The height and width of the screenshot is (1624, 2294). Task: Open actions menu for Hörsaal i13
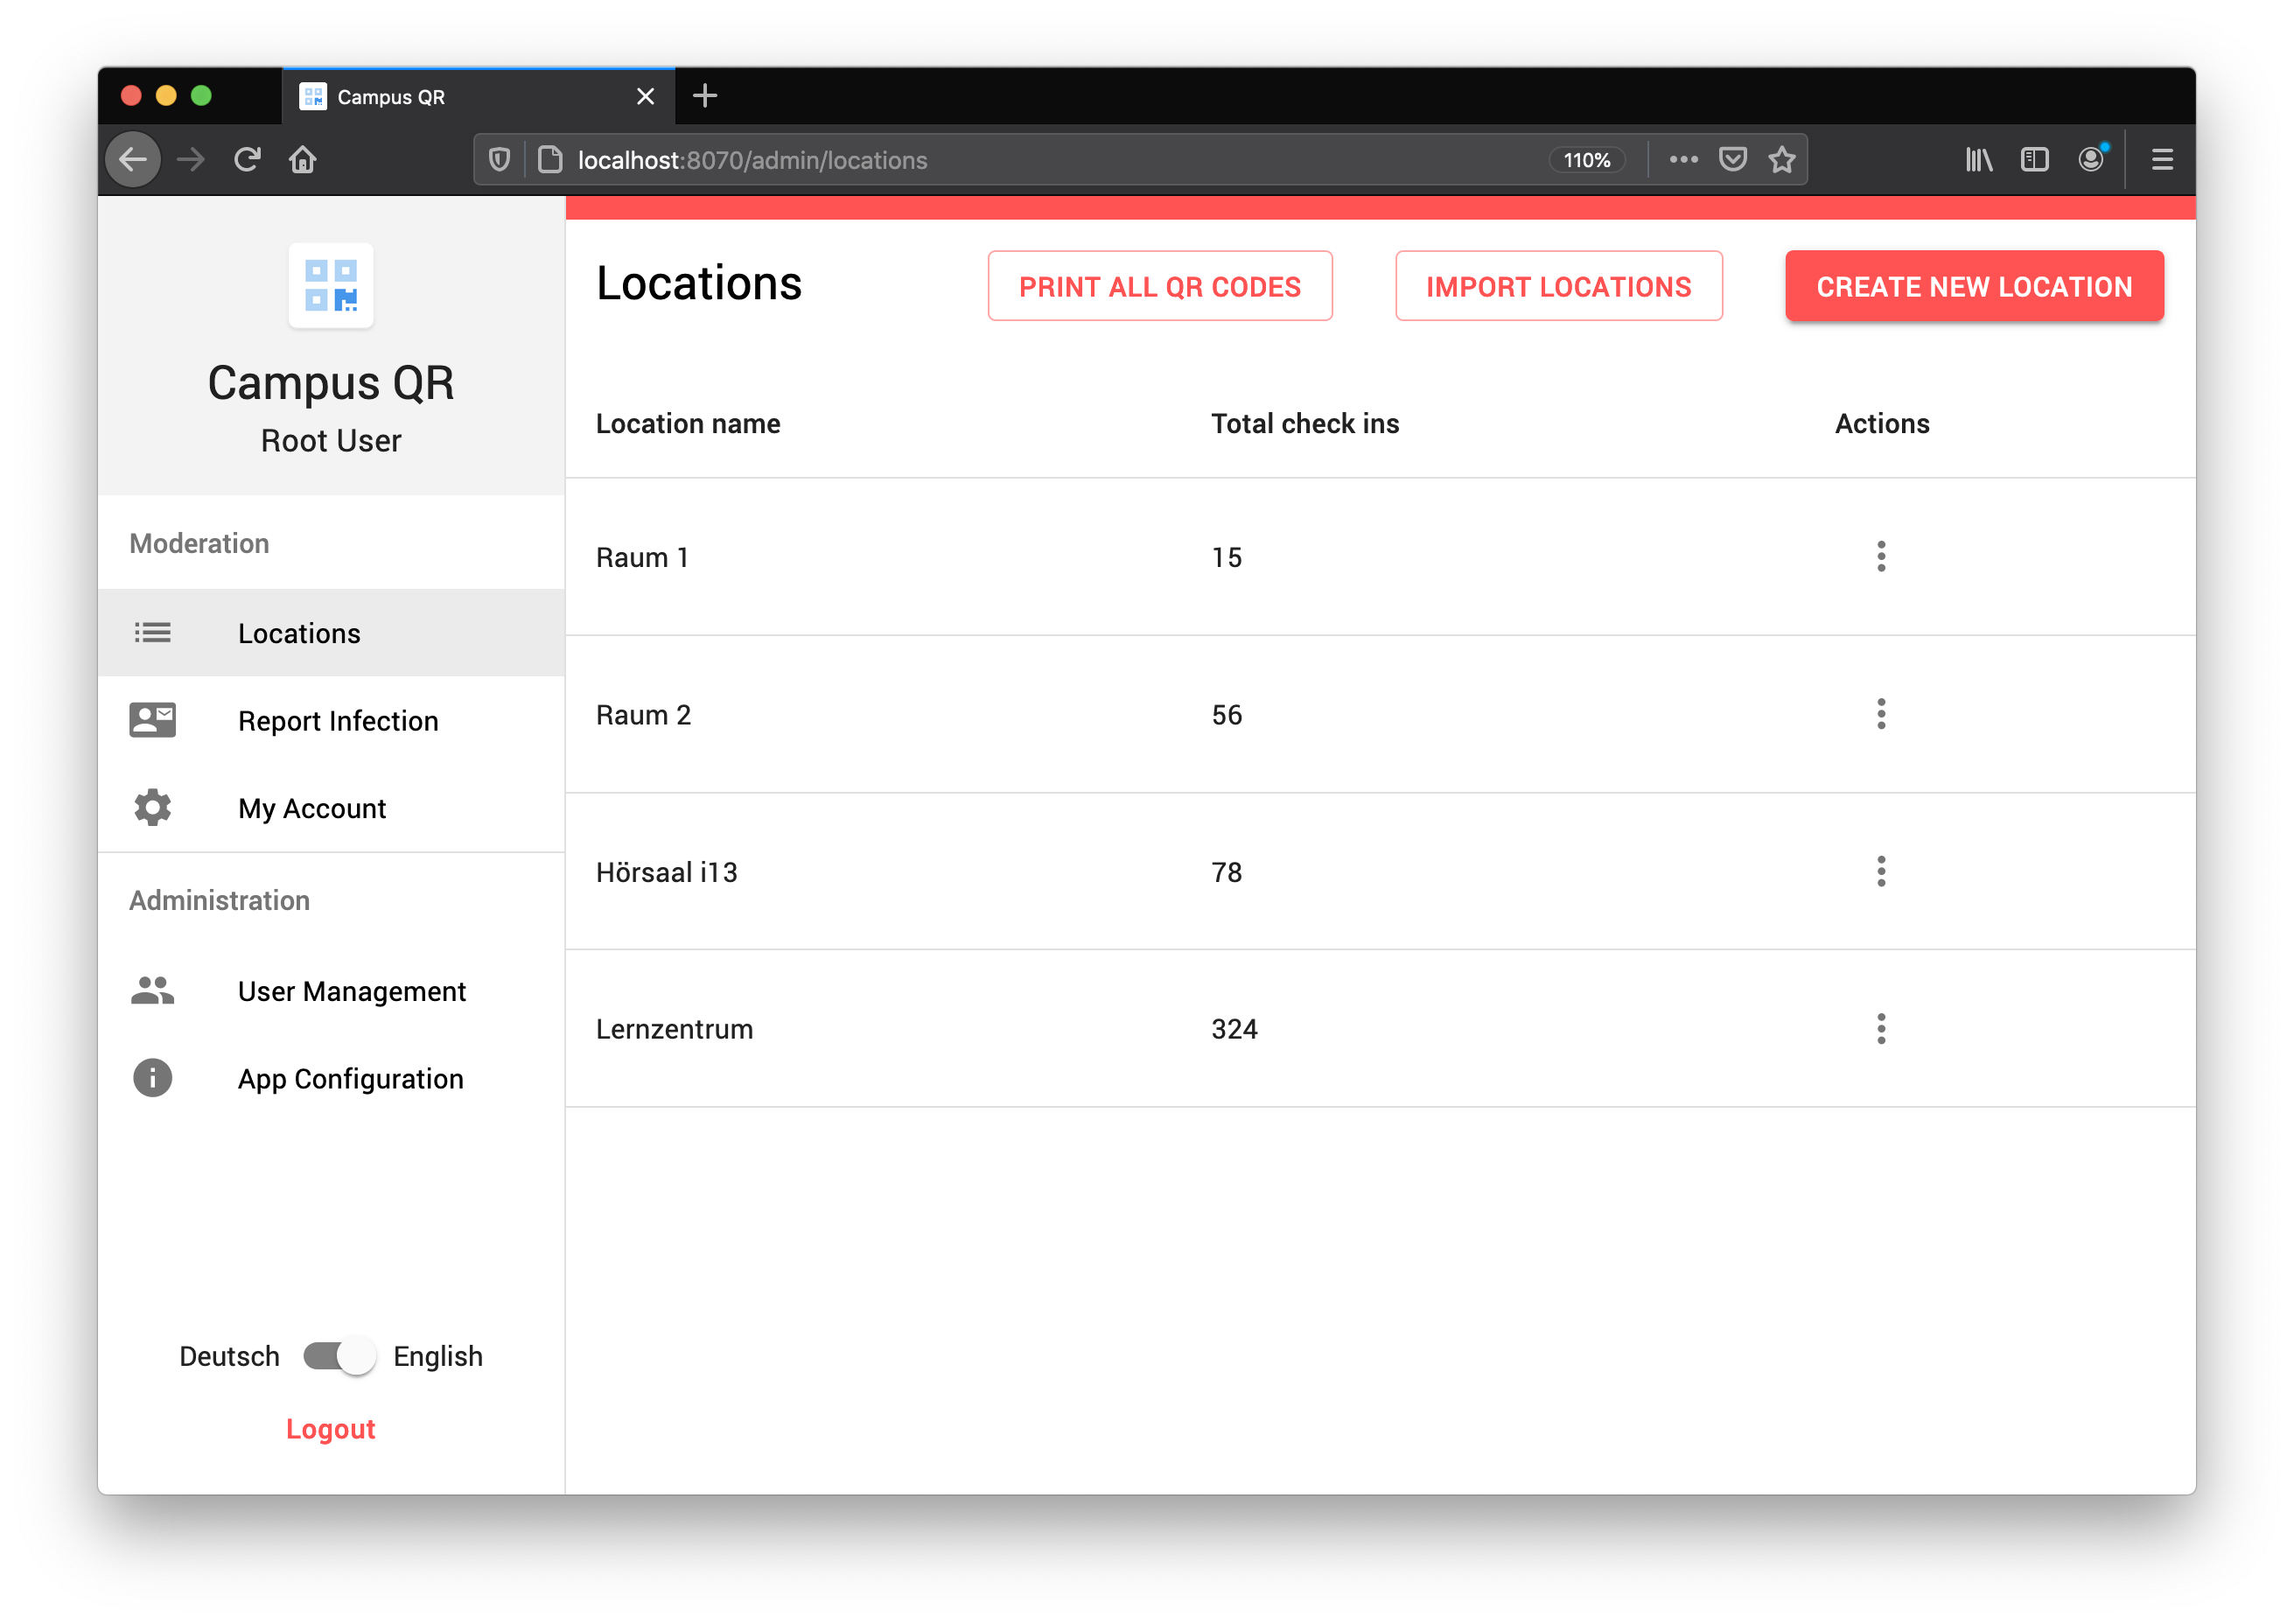click(1881, 872)
